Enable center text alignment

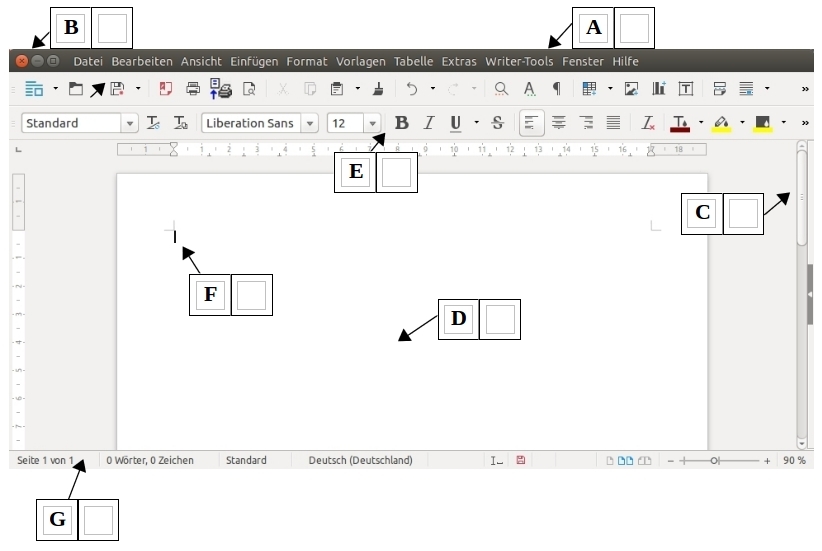559,123
